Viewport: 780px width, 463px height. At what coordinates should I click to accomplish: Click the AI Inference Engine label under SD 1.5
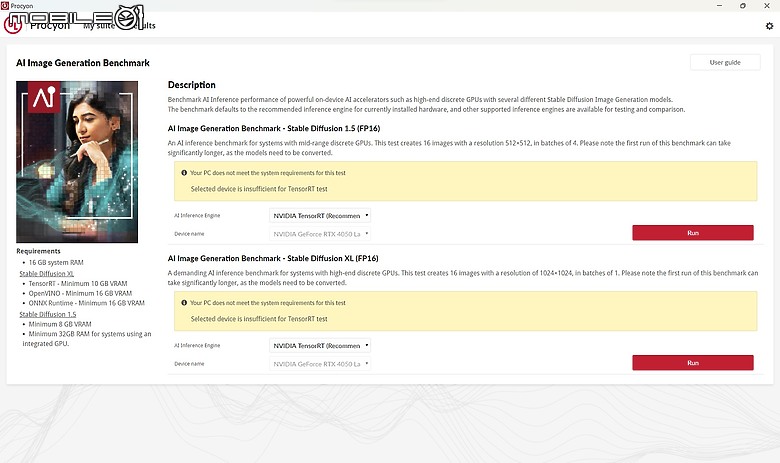point(197,215)
